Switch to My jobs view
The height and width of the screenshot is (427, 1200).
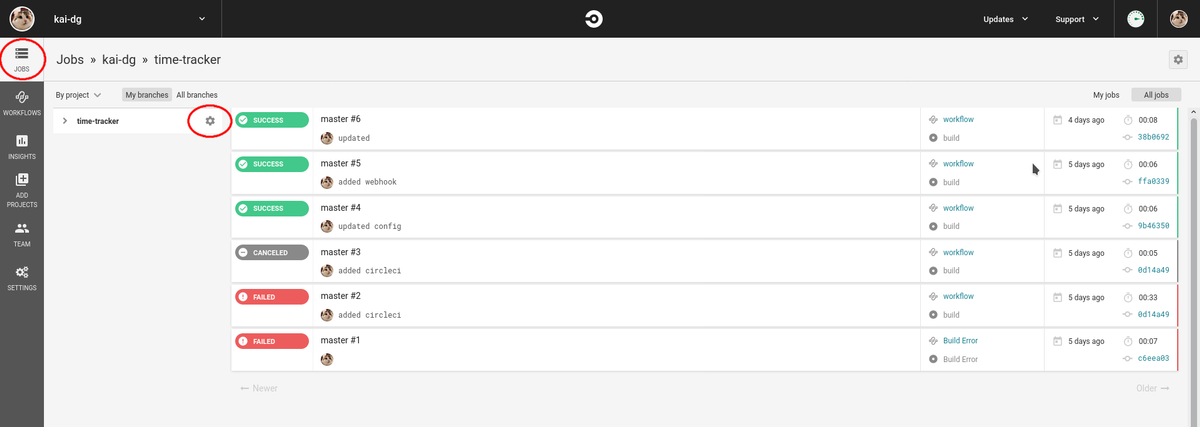point(1106,95)
